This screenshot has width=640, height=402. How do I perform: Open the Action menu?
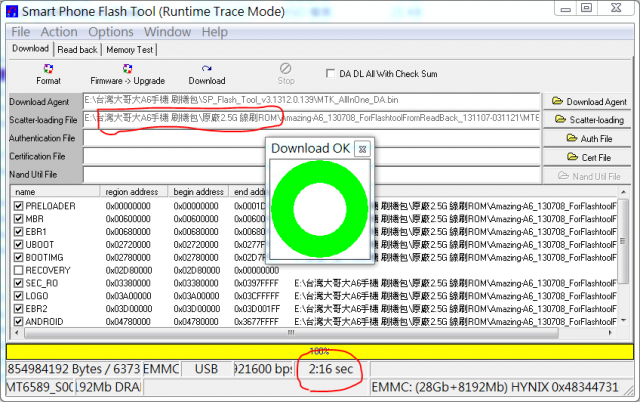tap(59, 32)
